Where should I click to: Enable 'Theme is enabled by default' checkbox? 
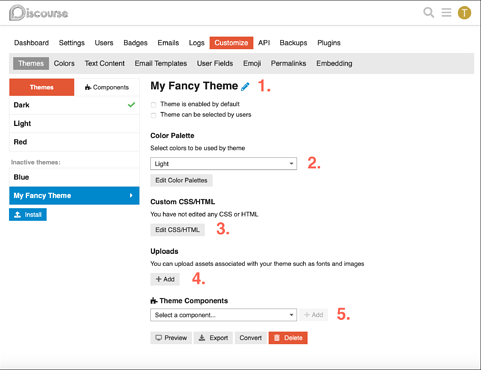[153, 105]
